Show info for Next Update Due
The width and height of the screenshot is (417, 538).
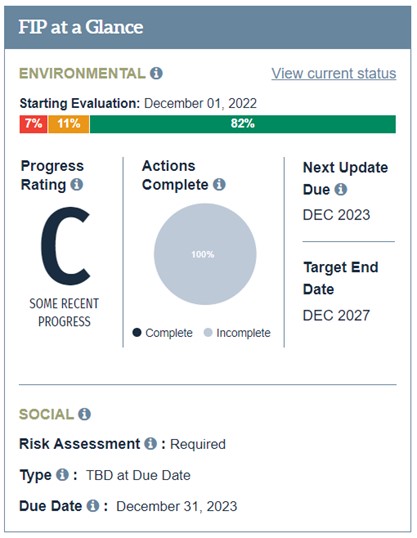click(341, 189)
